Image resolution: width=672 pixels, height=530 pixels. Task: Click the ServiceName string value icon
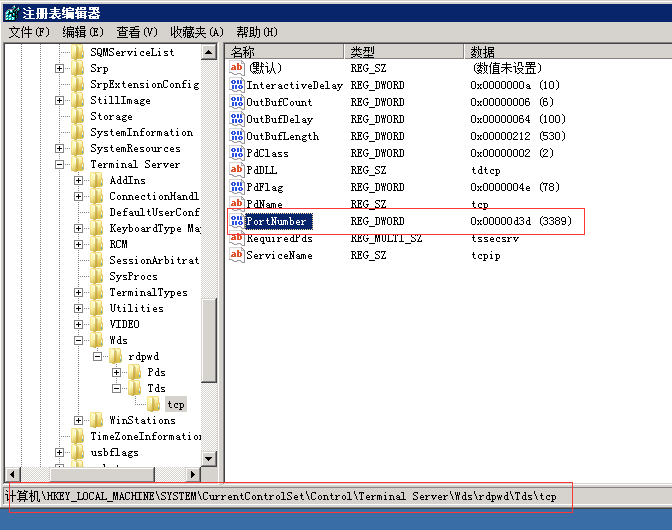click(x=237, y=255)
